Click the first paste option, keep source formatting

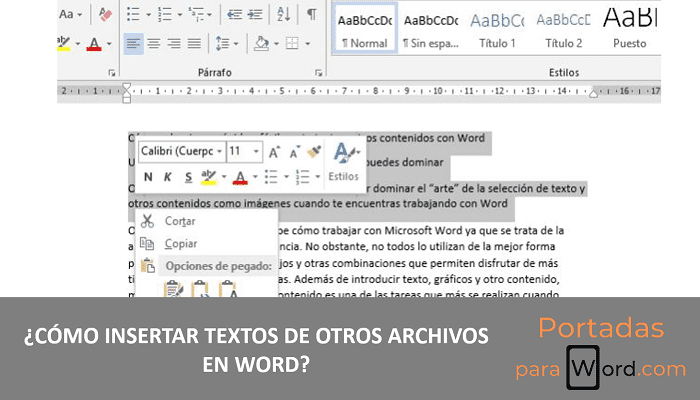coord(174,289)
